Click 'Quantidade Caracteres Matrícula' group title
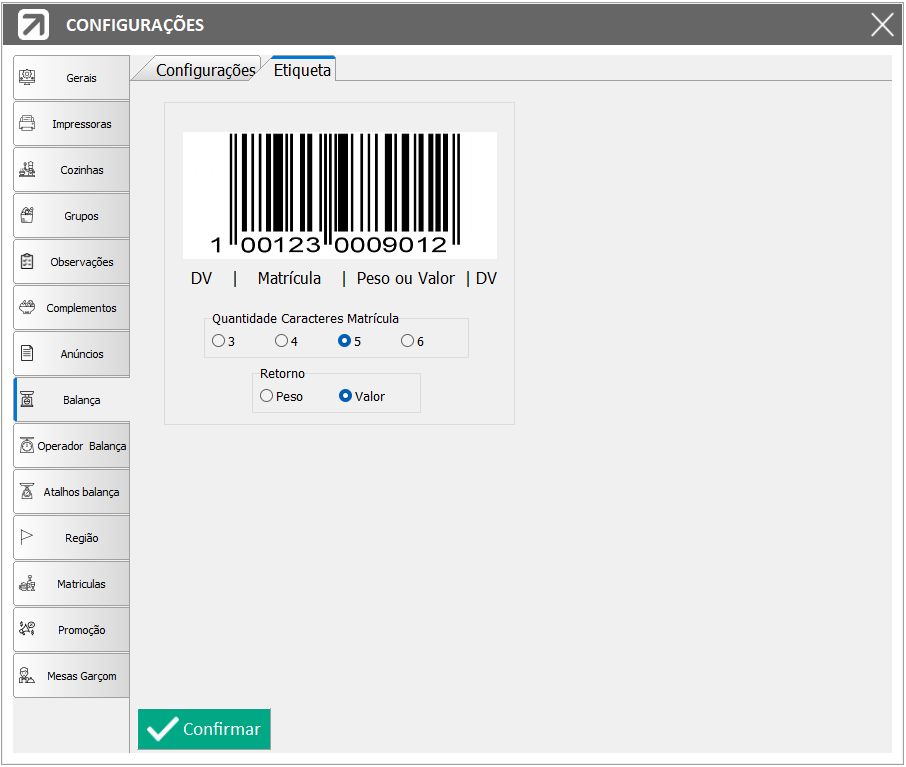The image size is (906, 767). tap(305, 318)
